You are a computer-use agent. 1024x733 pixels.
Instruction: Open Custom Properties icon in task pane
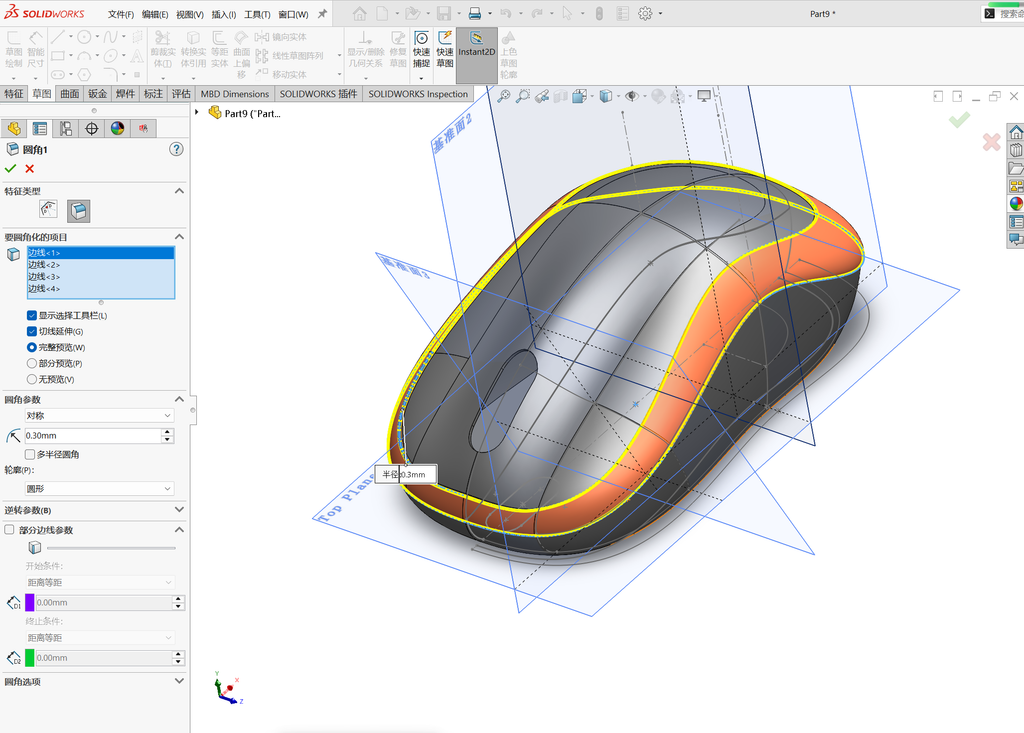[x=1016, y=222]
